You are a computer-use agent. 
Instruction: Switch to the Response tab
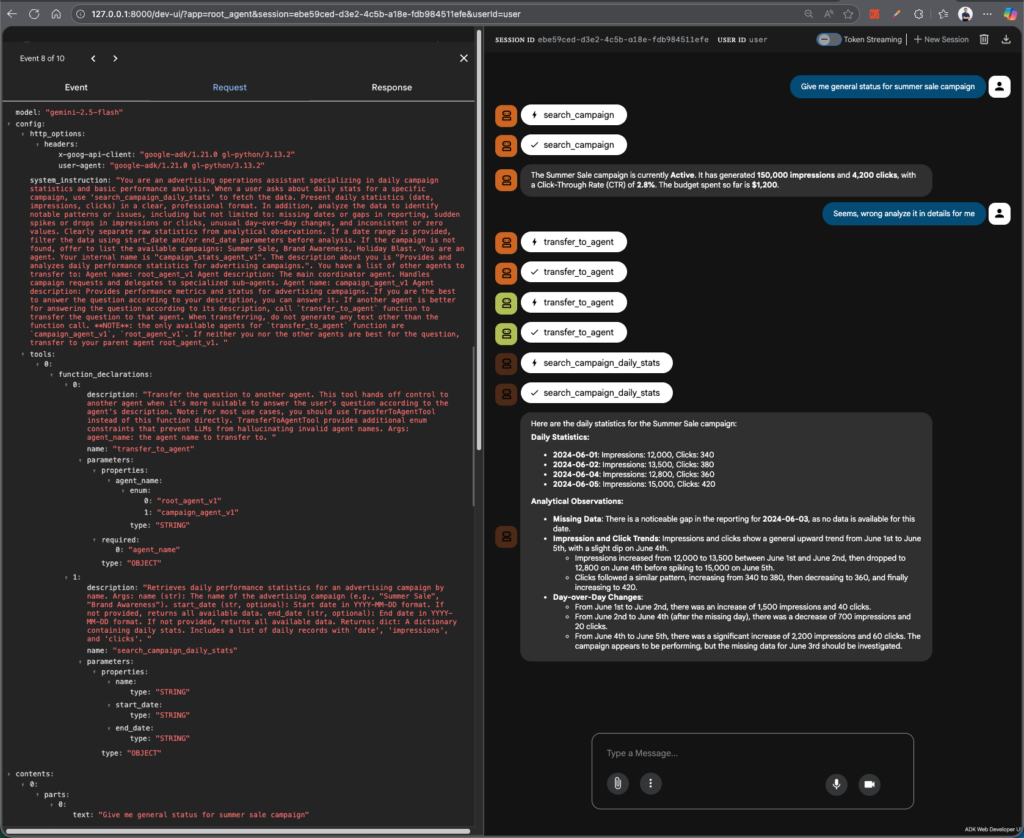391,88
